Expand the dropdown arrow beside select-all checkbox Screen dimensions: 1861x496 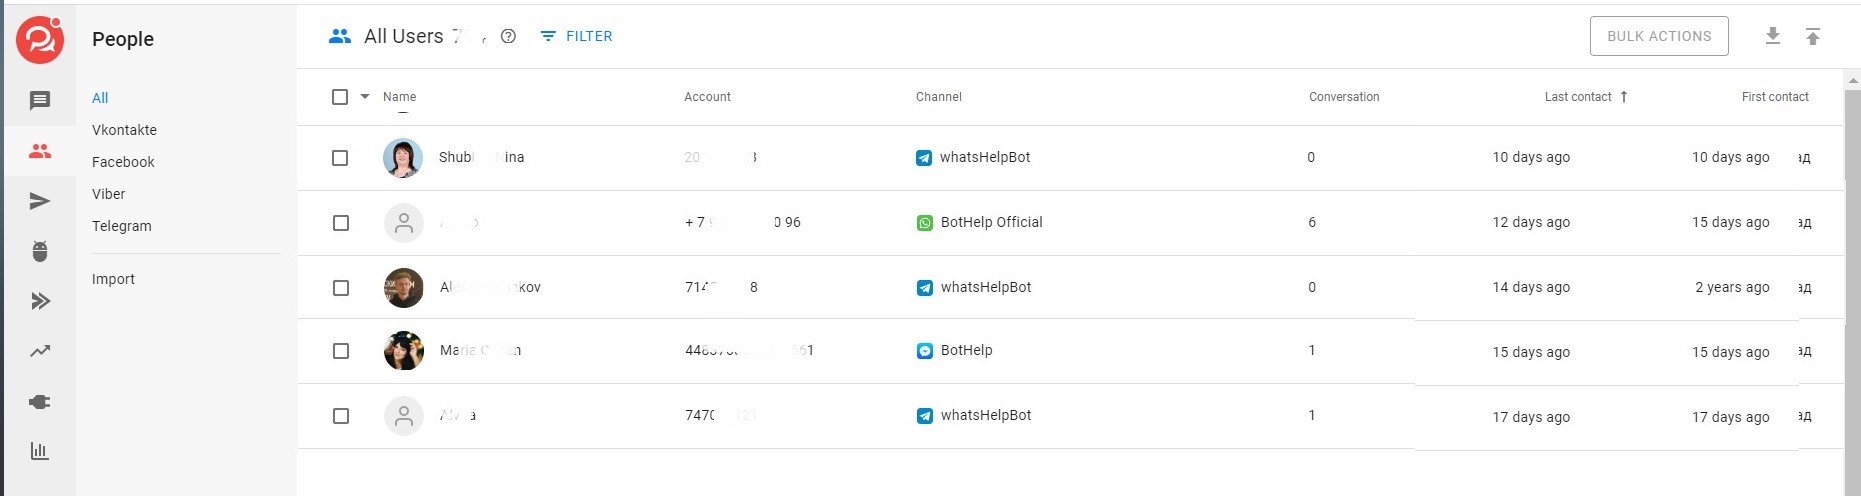coord(365,97)
